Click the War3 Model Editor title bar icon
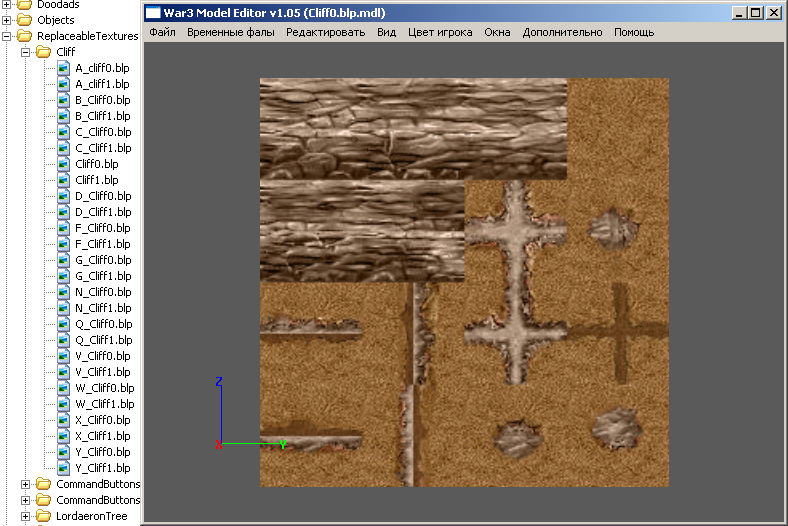The image size is (788, 526). pyautogui.click(x=153, y=13)
